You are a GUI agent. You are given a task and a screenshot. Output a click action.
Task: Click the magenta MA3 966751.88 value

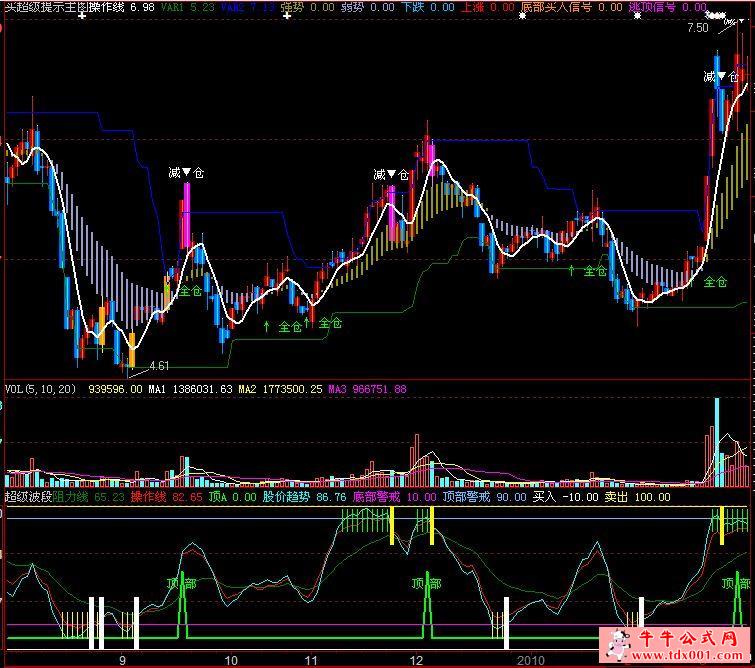point(367,389)
